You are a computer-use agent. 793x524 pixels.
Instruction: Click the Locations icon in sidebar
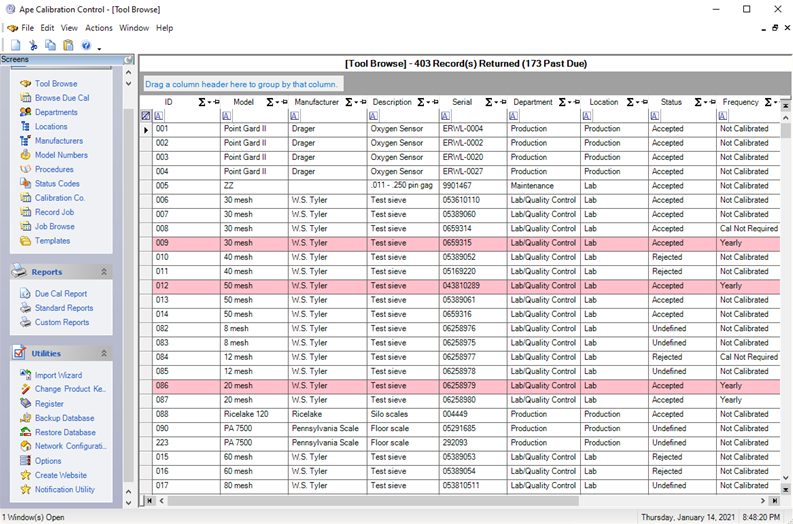coord(25,126)
